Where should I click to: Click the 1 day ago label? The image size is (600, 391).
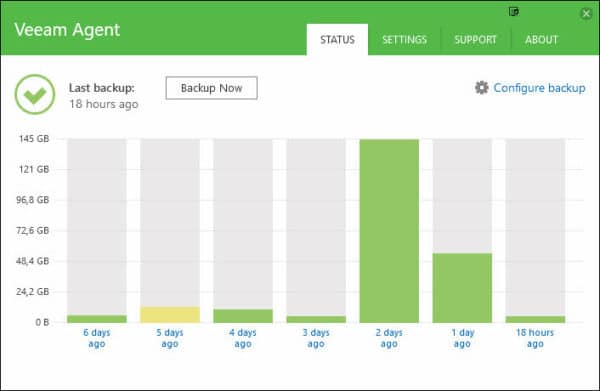462,338
